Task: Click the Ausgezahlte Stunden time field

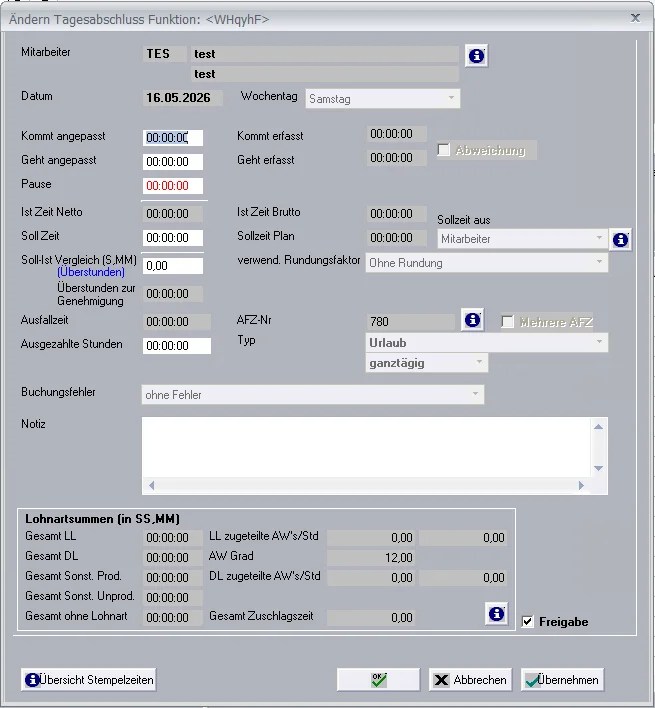Action: pos(177,345)
